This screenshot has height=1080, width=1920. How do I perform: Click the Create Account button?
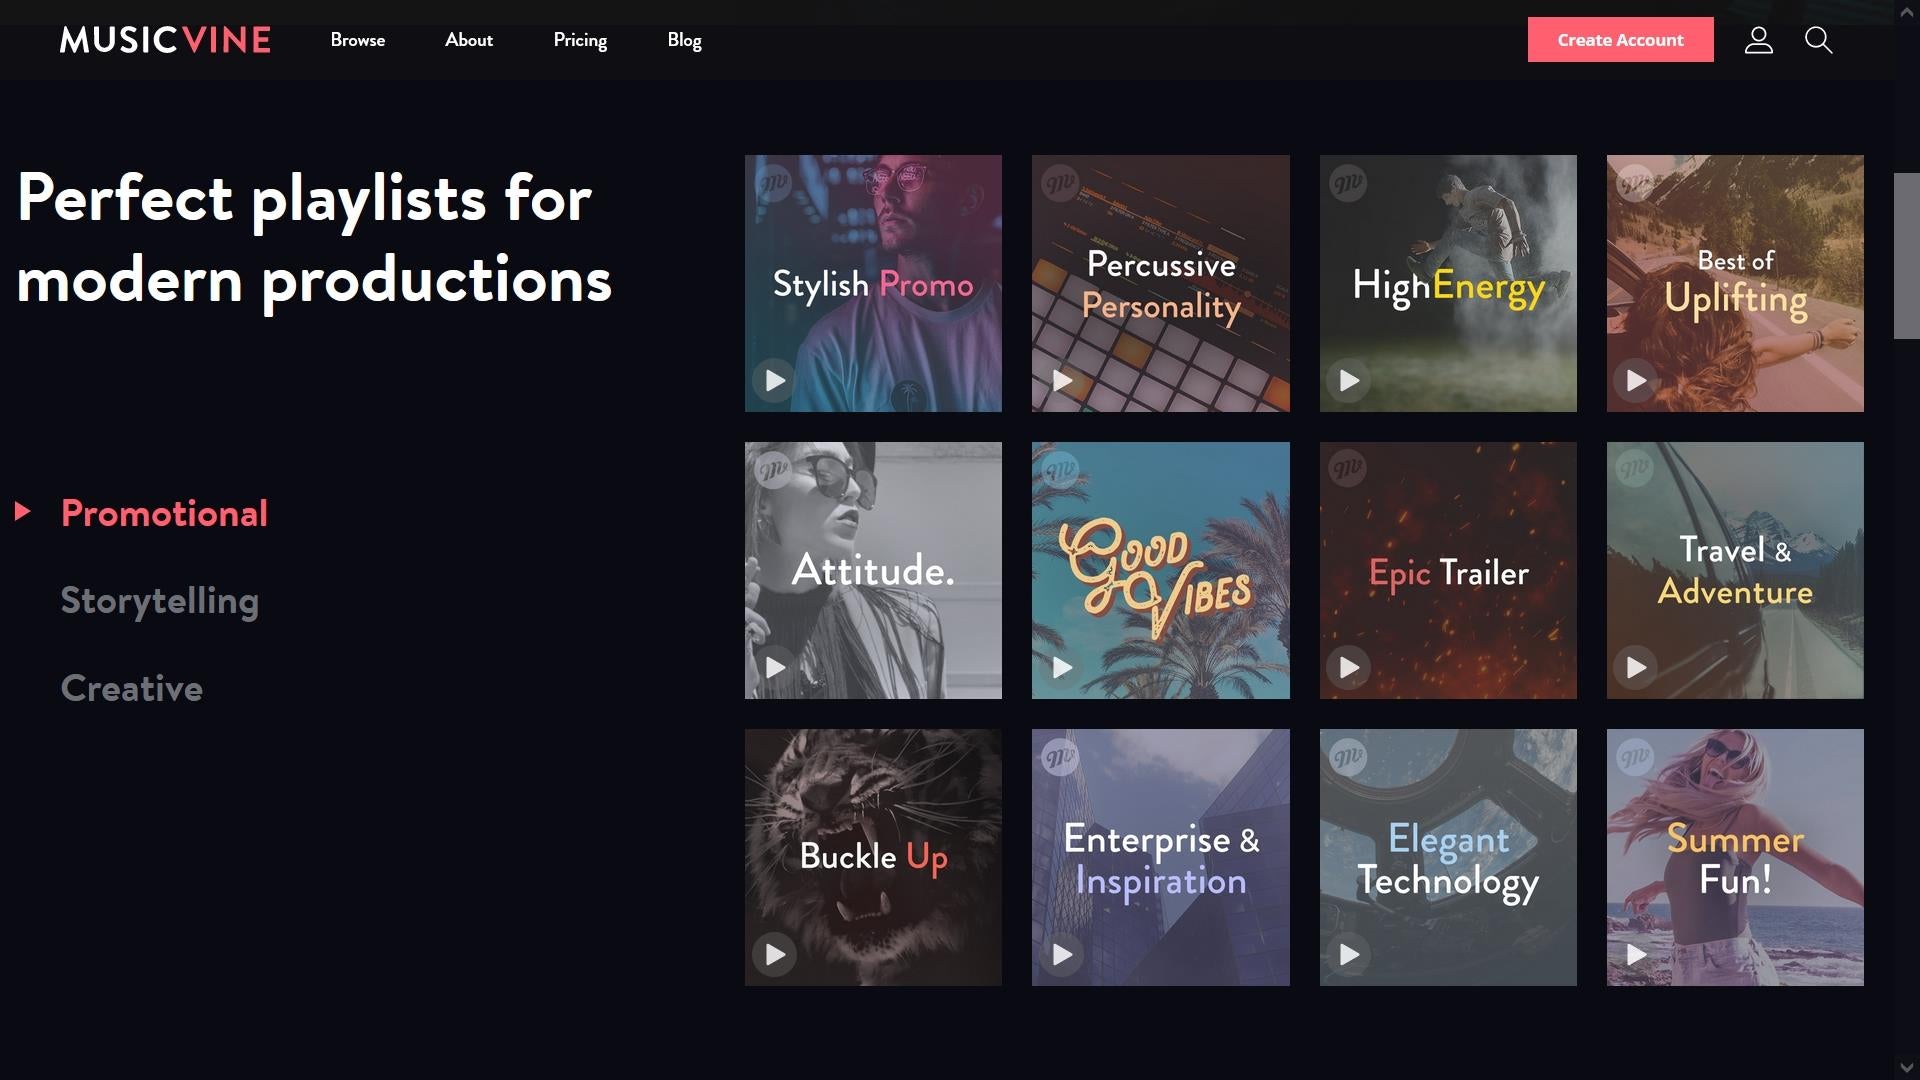1620,40
